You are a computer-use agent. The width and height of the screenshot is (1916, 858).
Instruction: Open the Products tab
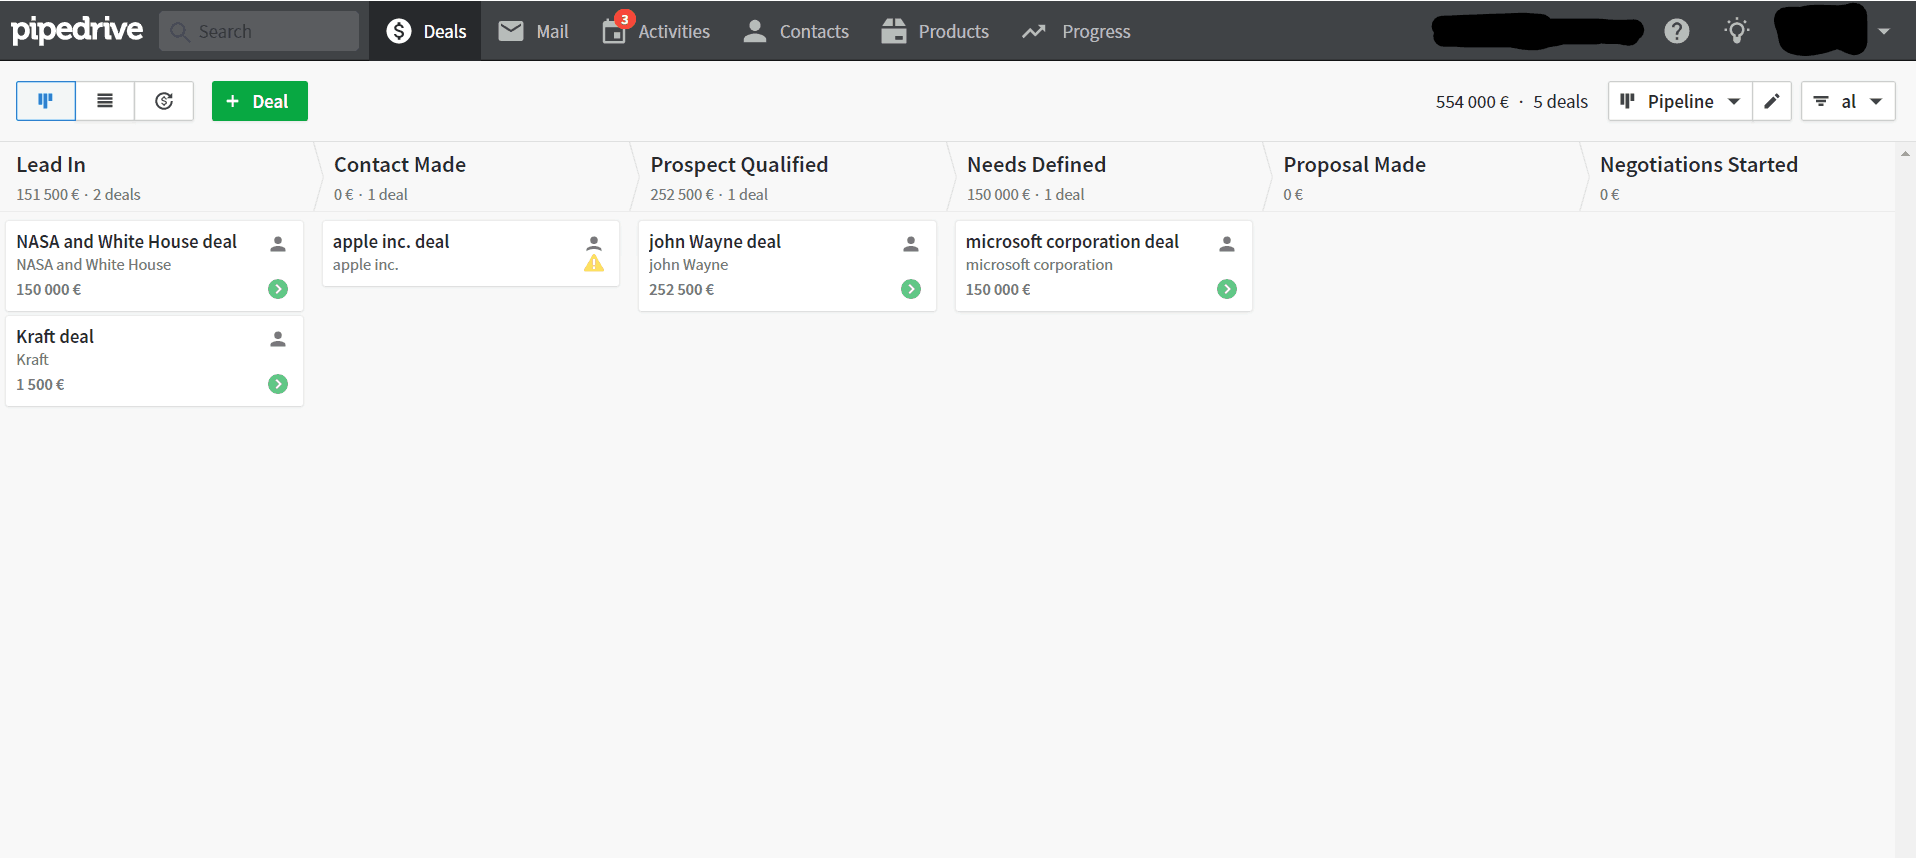[935, 31]
